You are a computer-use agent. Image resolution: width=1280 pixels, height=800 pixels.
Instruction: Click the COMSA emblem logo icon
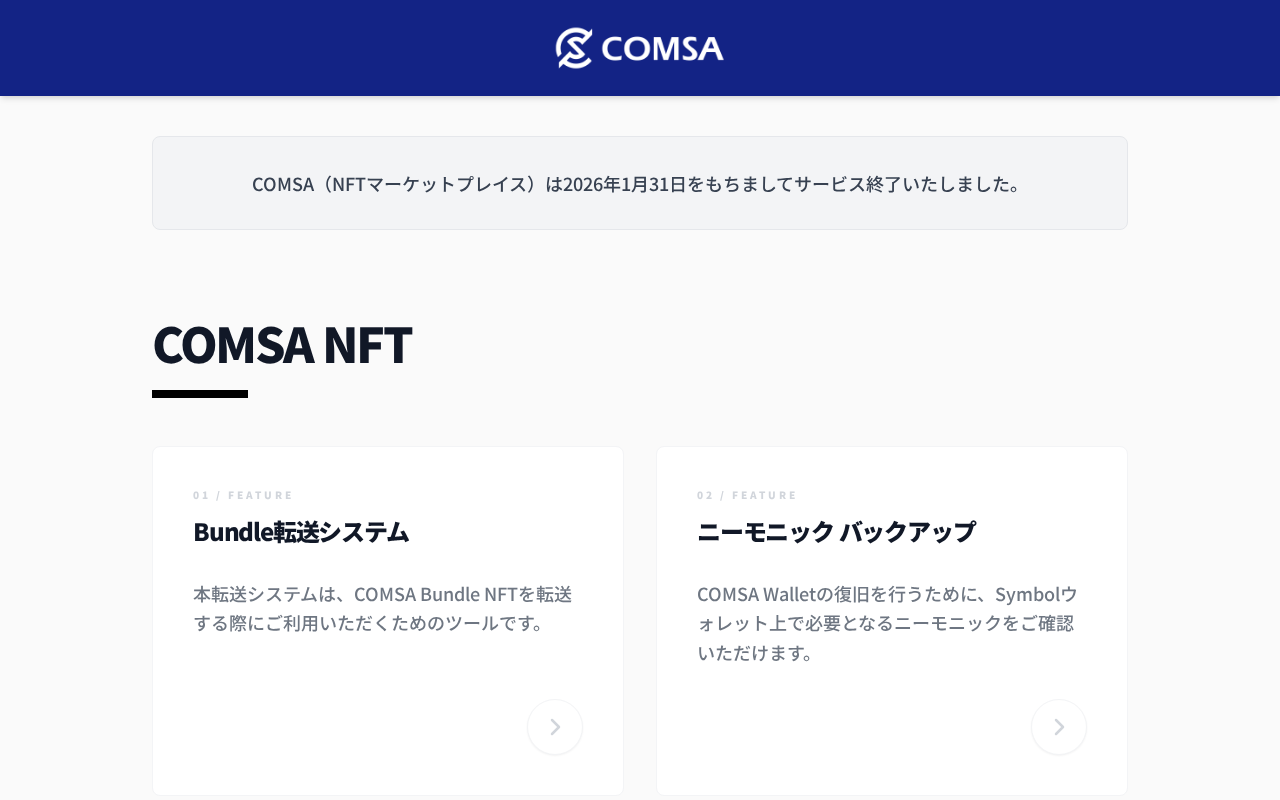point(575,48)
